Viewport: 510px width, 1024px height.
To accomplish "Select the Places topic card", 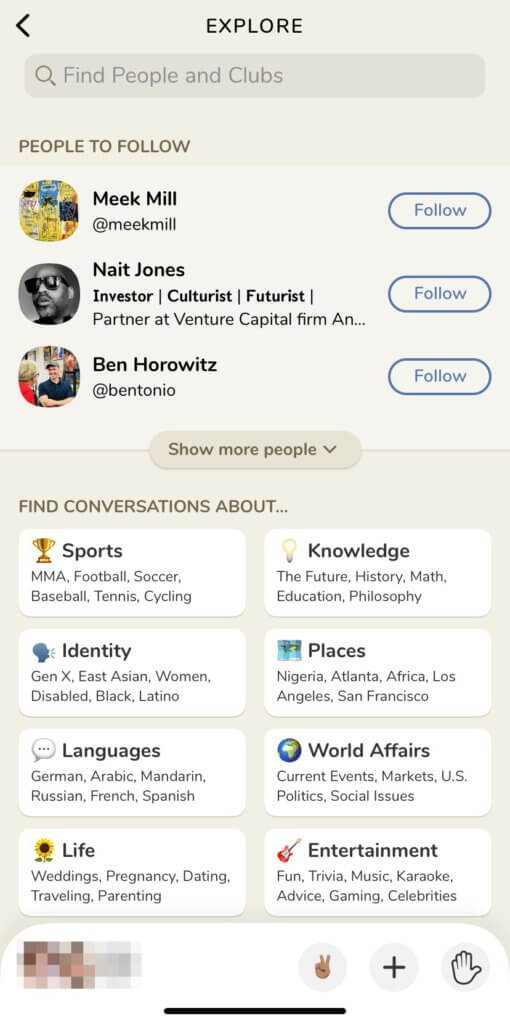I will pyautogui.click(x=377, y=673).
